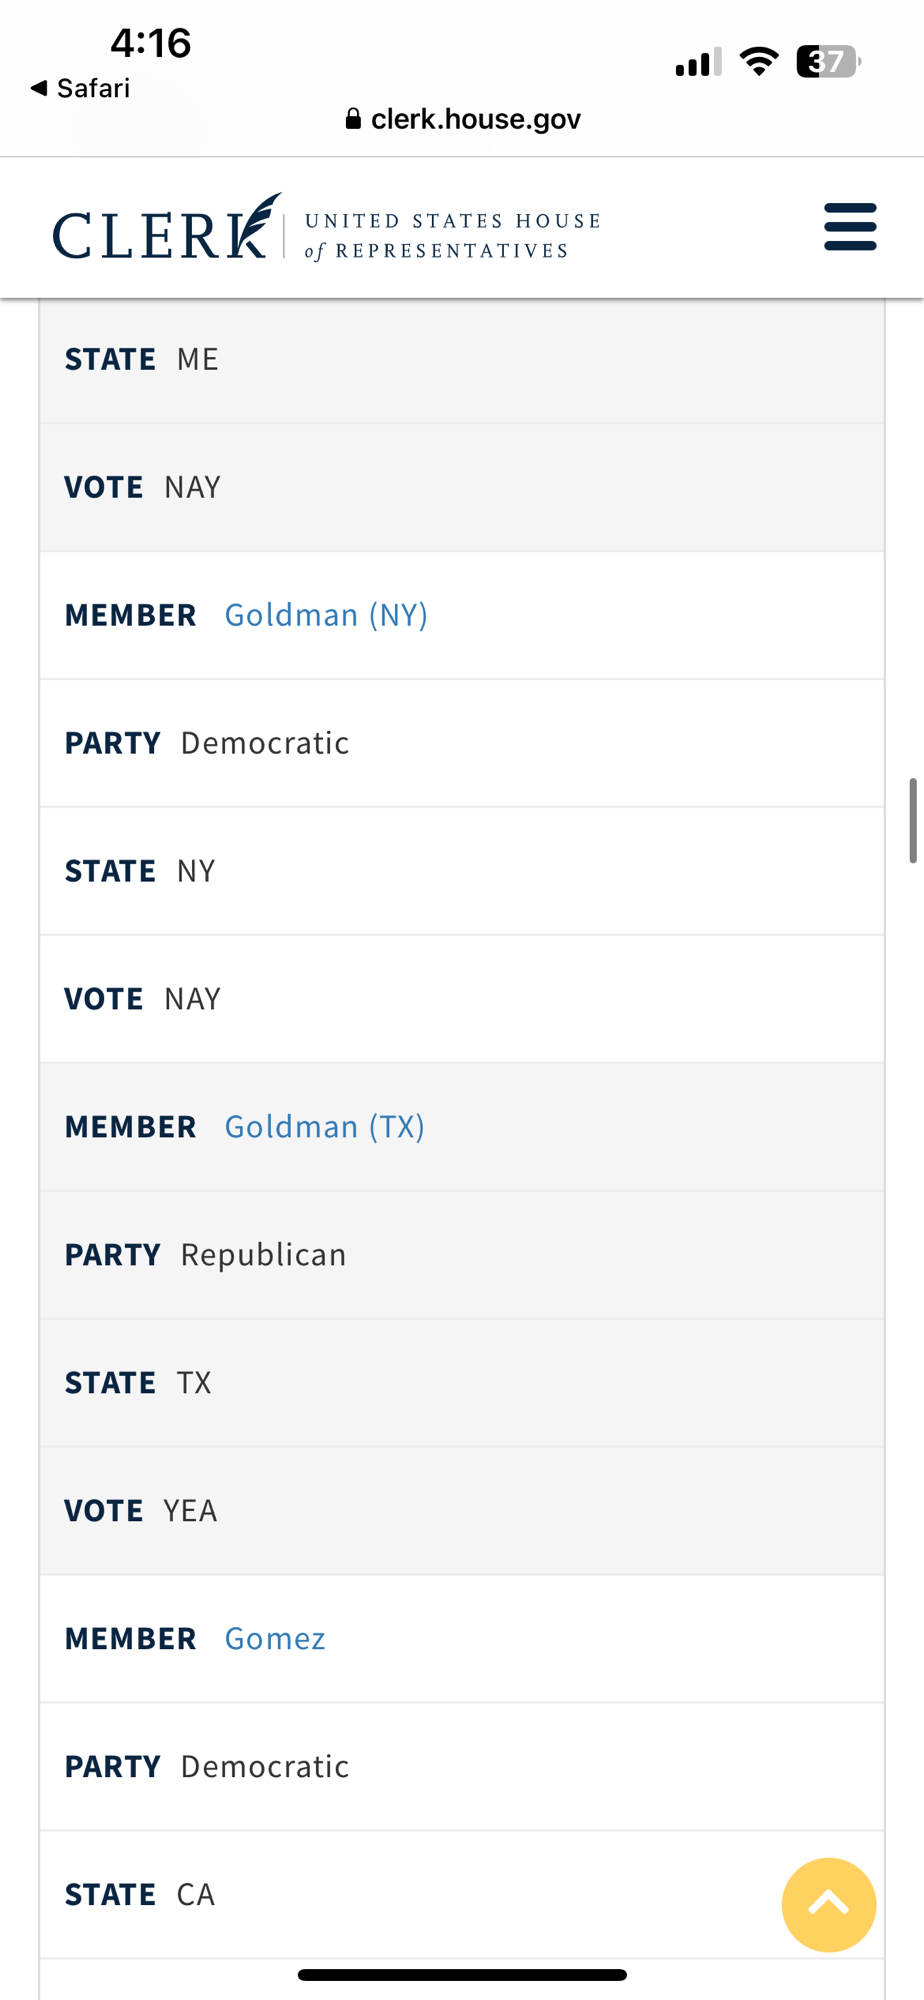This screenshot has width=924, height=2000.
Task: Open the hamburger navigation menu
Action: [x=850, y=227]
